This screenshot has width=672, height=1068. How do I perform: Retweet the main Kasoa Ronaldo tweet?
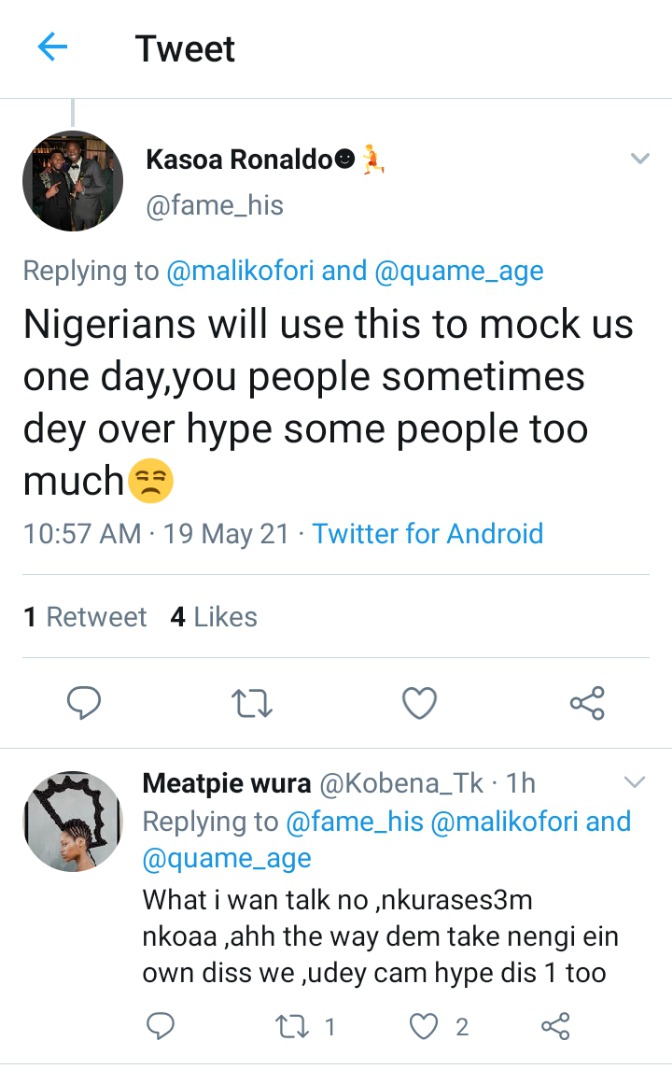point(252,704)
